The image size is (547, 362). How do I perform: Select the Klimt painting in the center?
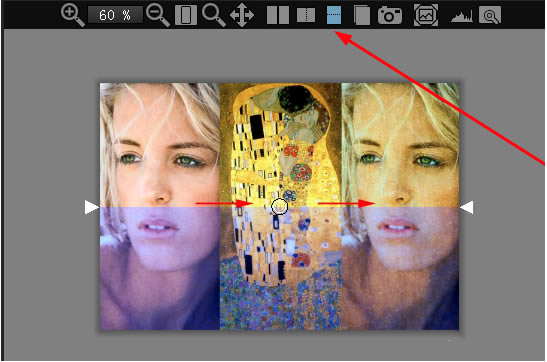[280, 206]
